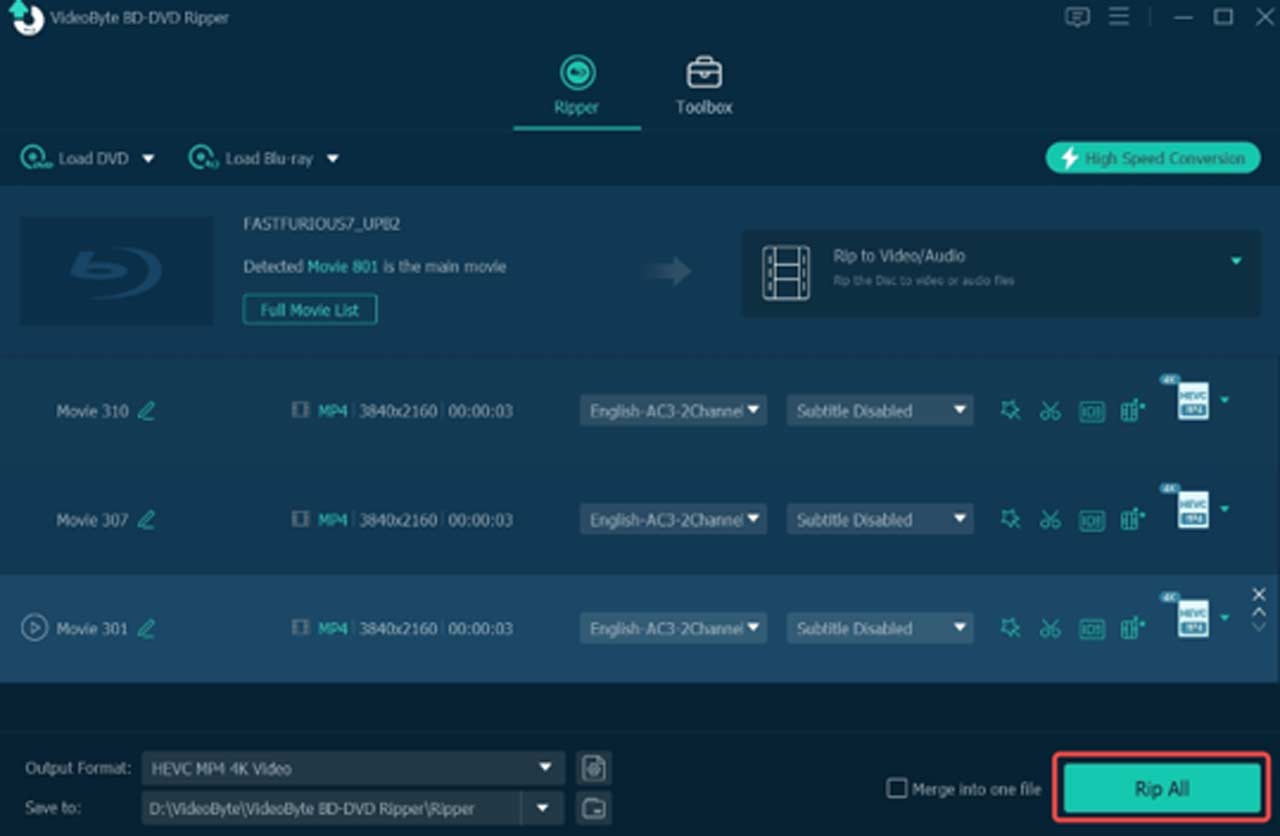The image size is (1280, 836).
Task: Switch to the Toolbox tab
Action: click(704, 87)
